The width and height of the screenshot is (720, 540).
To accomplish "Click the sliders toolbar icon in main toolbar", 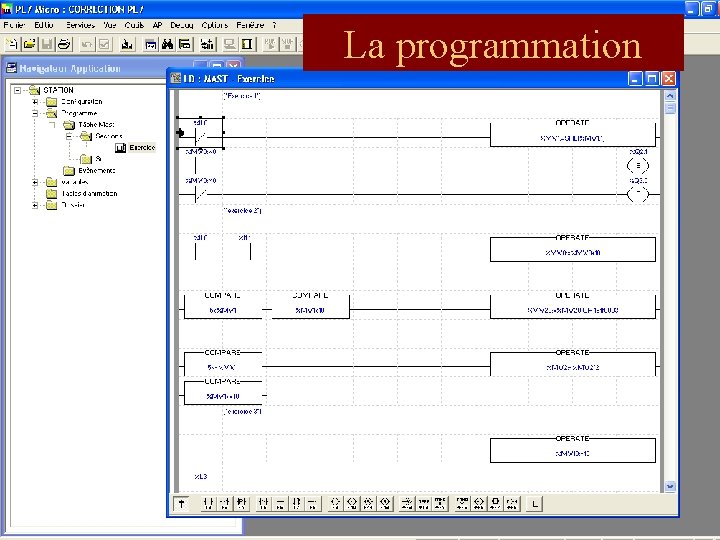I will coord(208,44).
